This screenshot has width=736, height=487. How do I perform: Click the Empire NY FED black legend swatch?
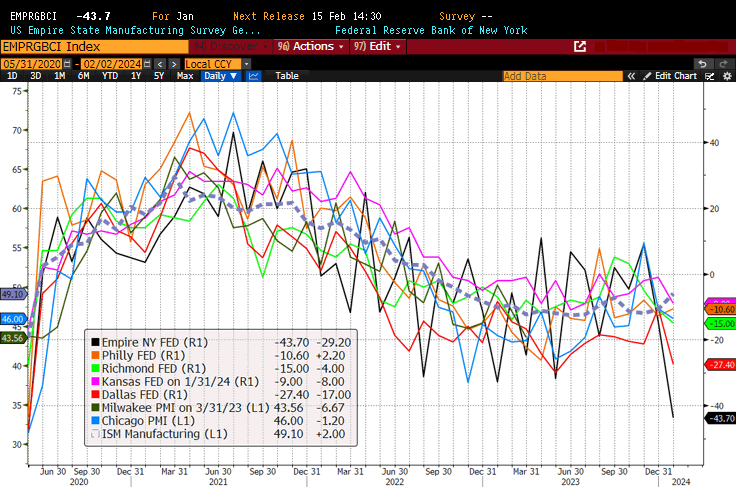[x=93, y=341]
